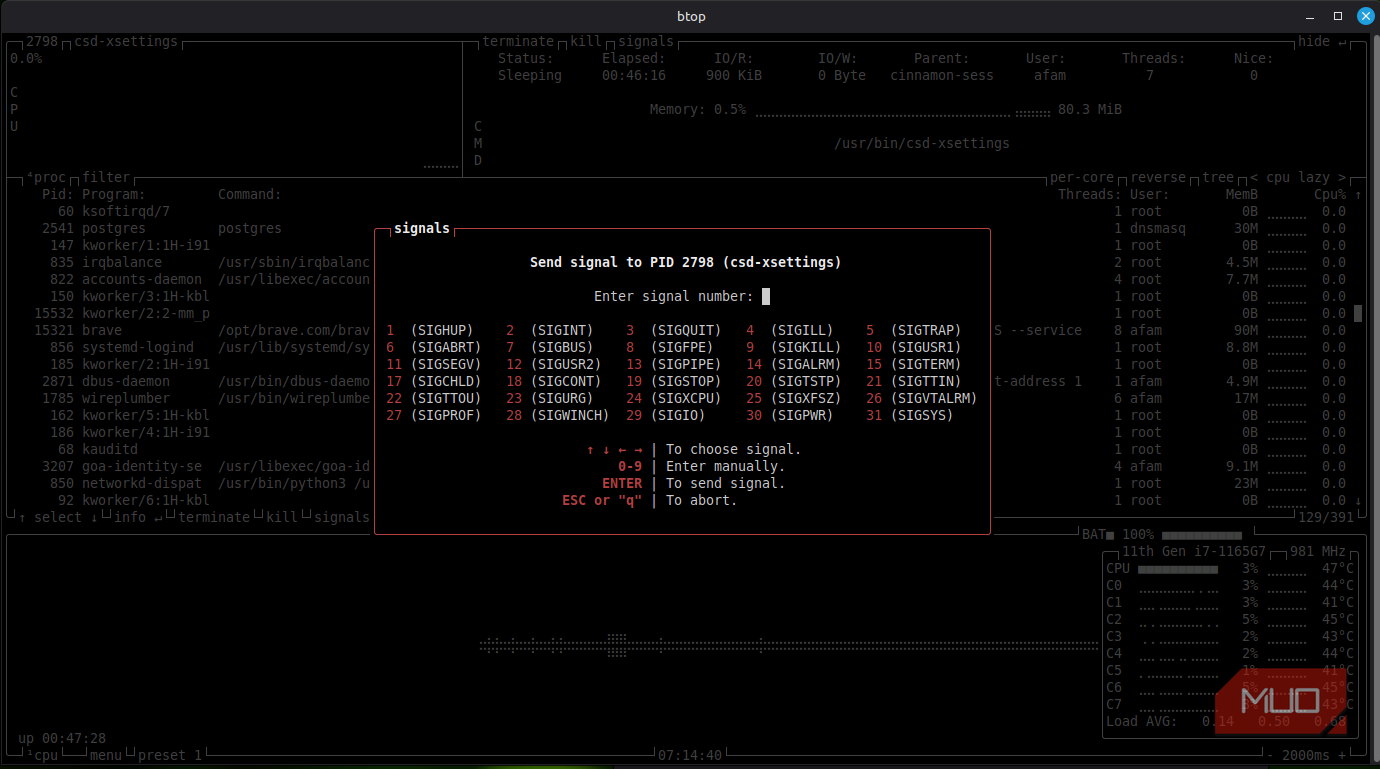Click the scroll-up arrow next to the Cpu% header

[1358, 194]
